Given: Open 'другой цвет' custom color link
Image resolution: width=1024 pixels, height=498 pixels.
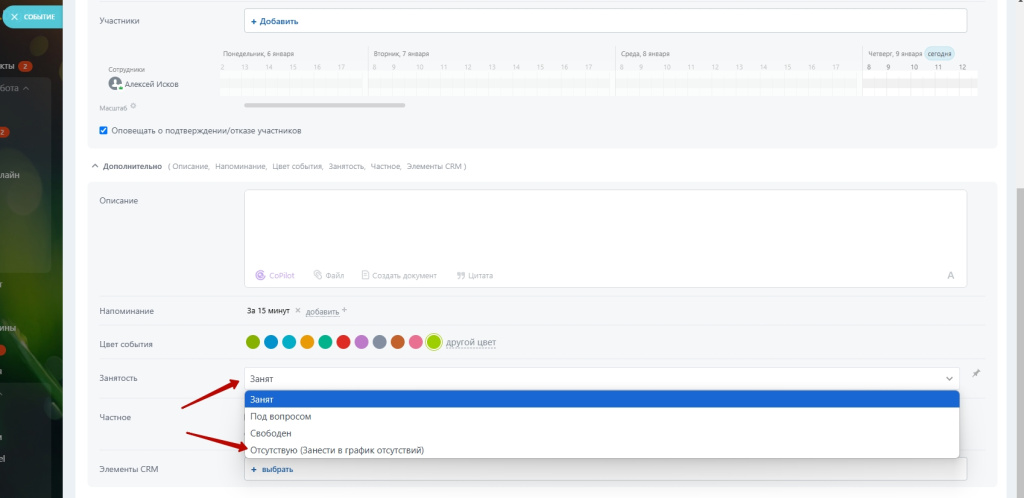Looking at the screenshot, I should [x=471, y=343].
